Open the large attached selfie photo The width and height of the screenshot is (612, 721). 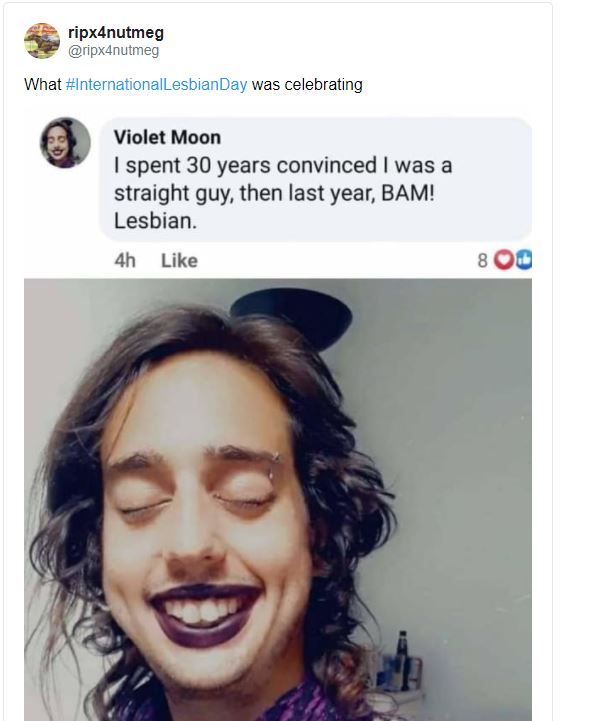[278, 500]
